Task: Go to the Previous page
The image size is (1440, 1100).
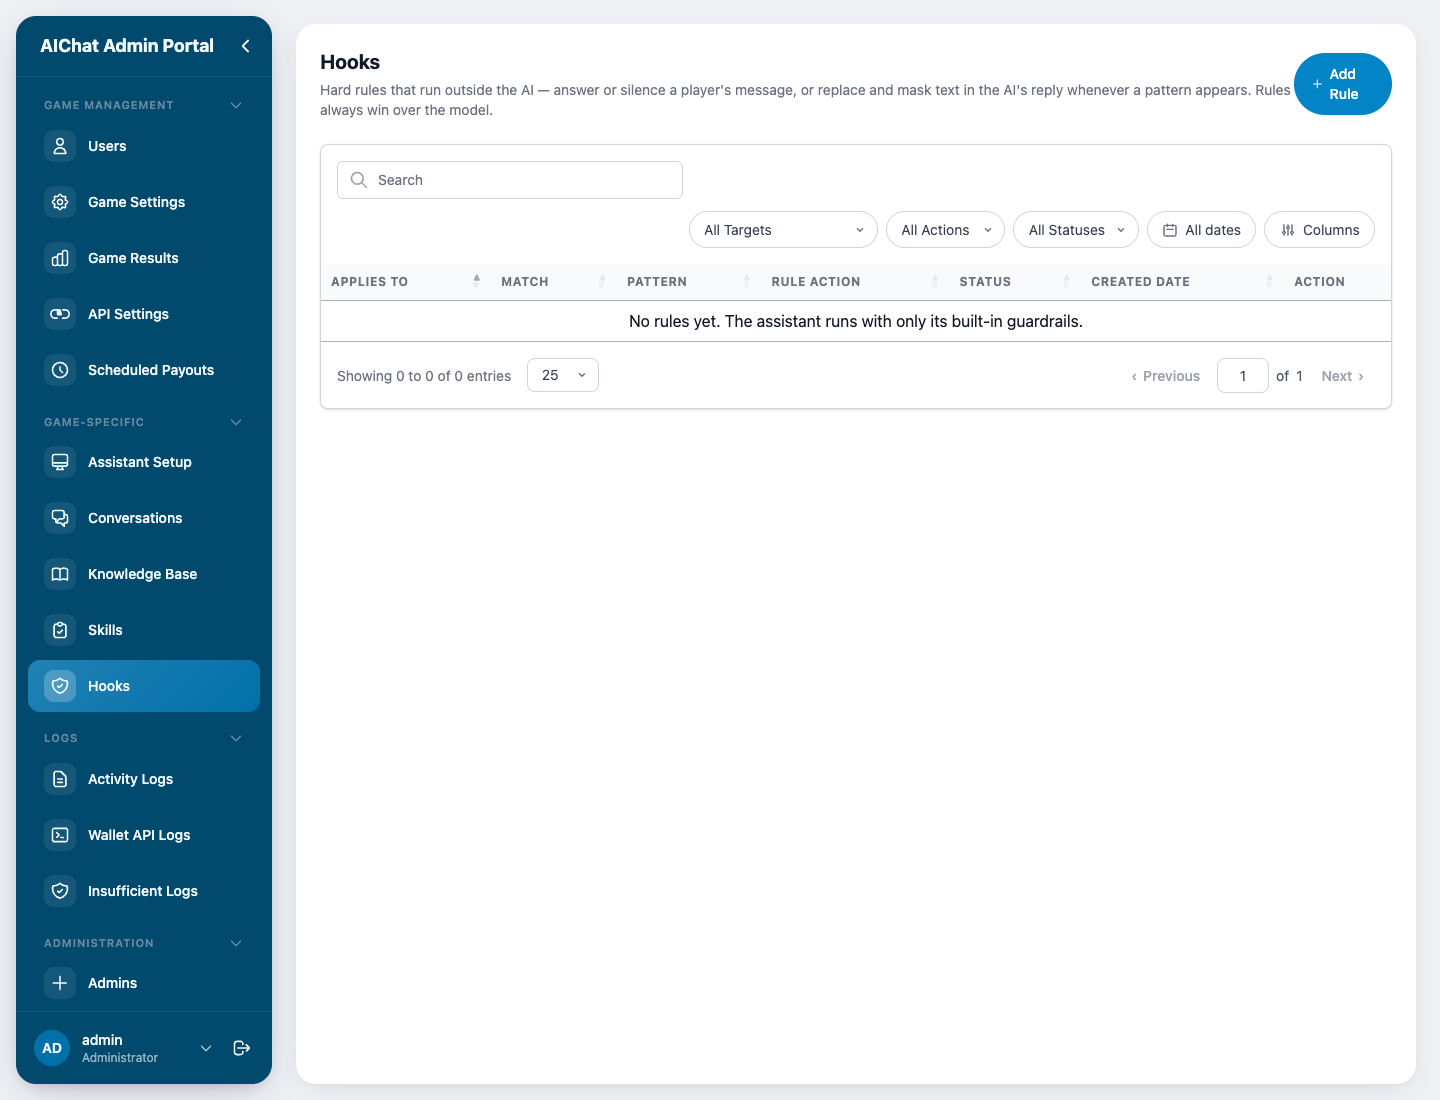Action: 1165,376
